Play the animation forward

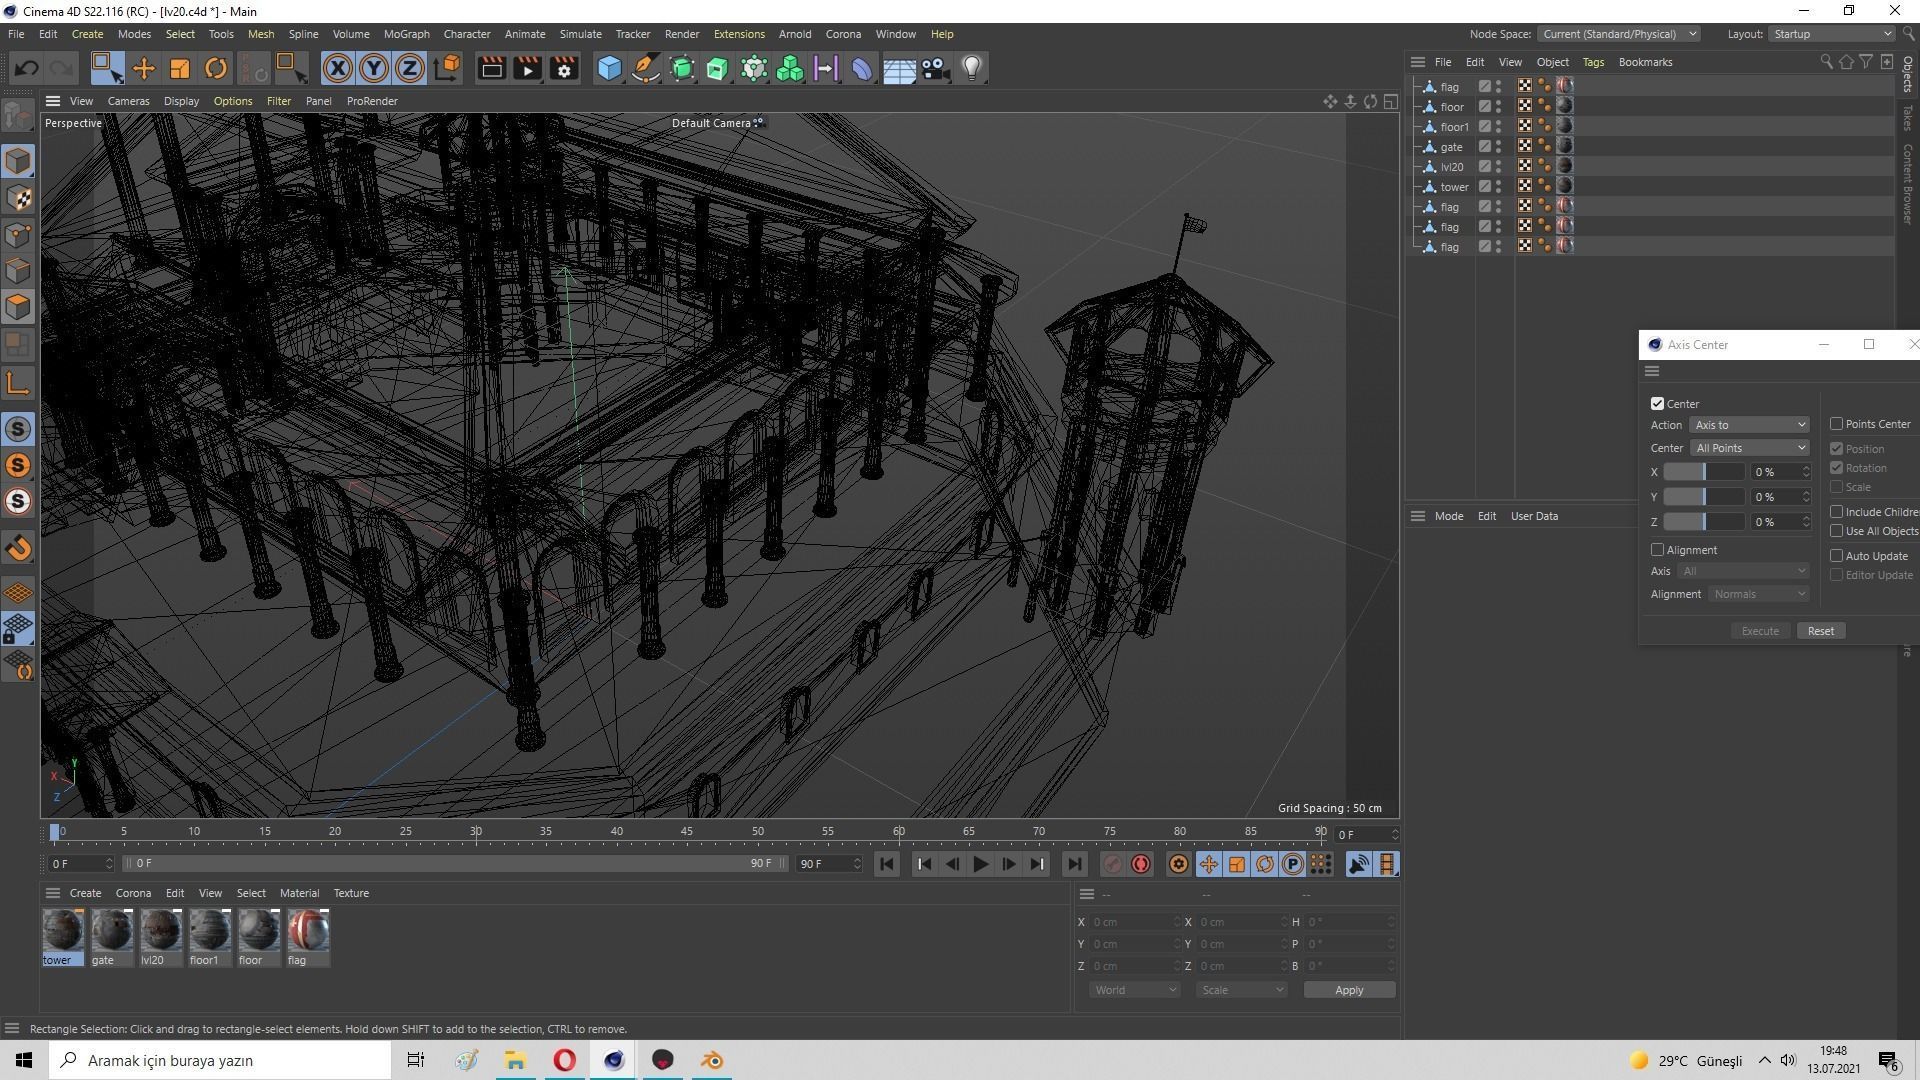[980, 864]
